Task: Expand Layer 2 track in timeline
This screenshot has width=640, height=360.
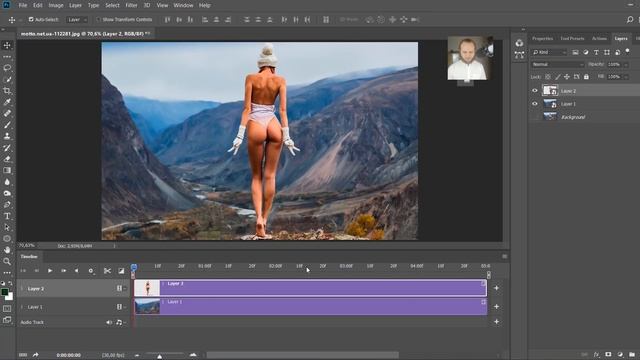Action: pyautogui.click(x=22, y=289)
